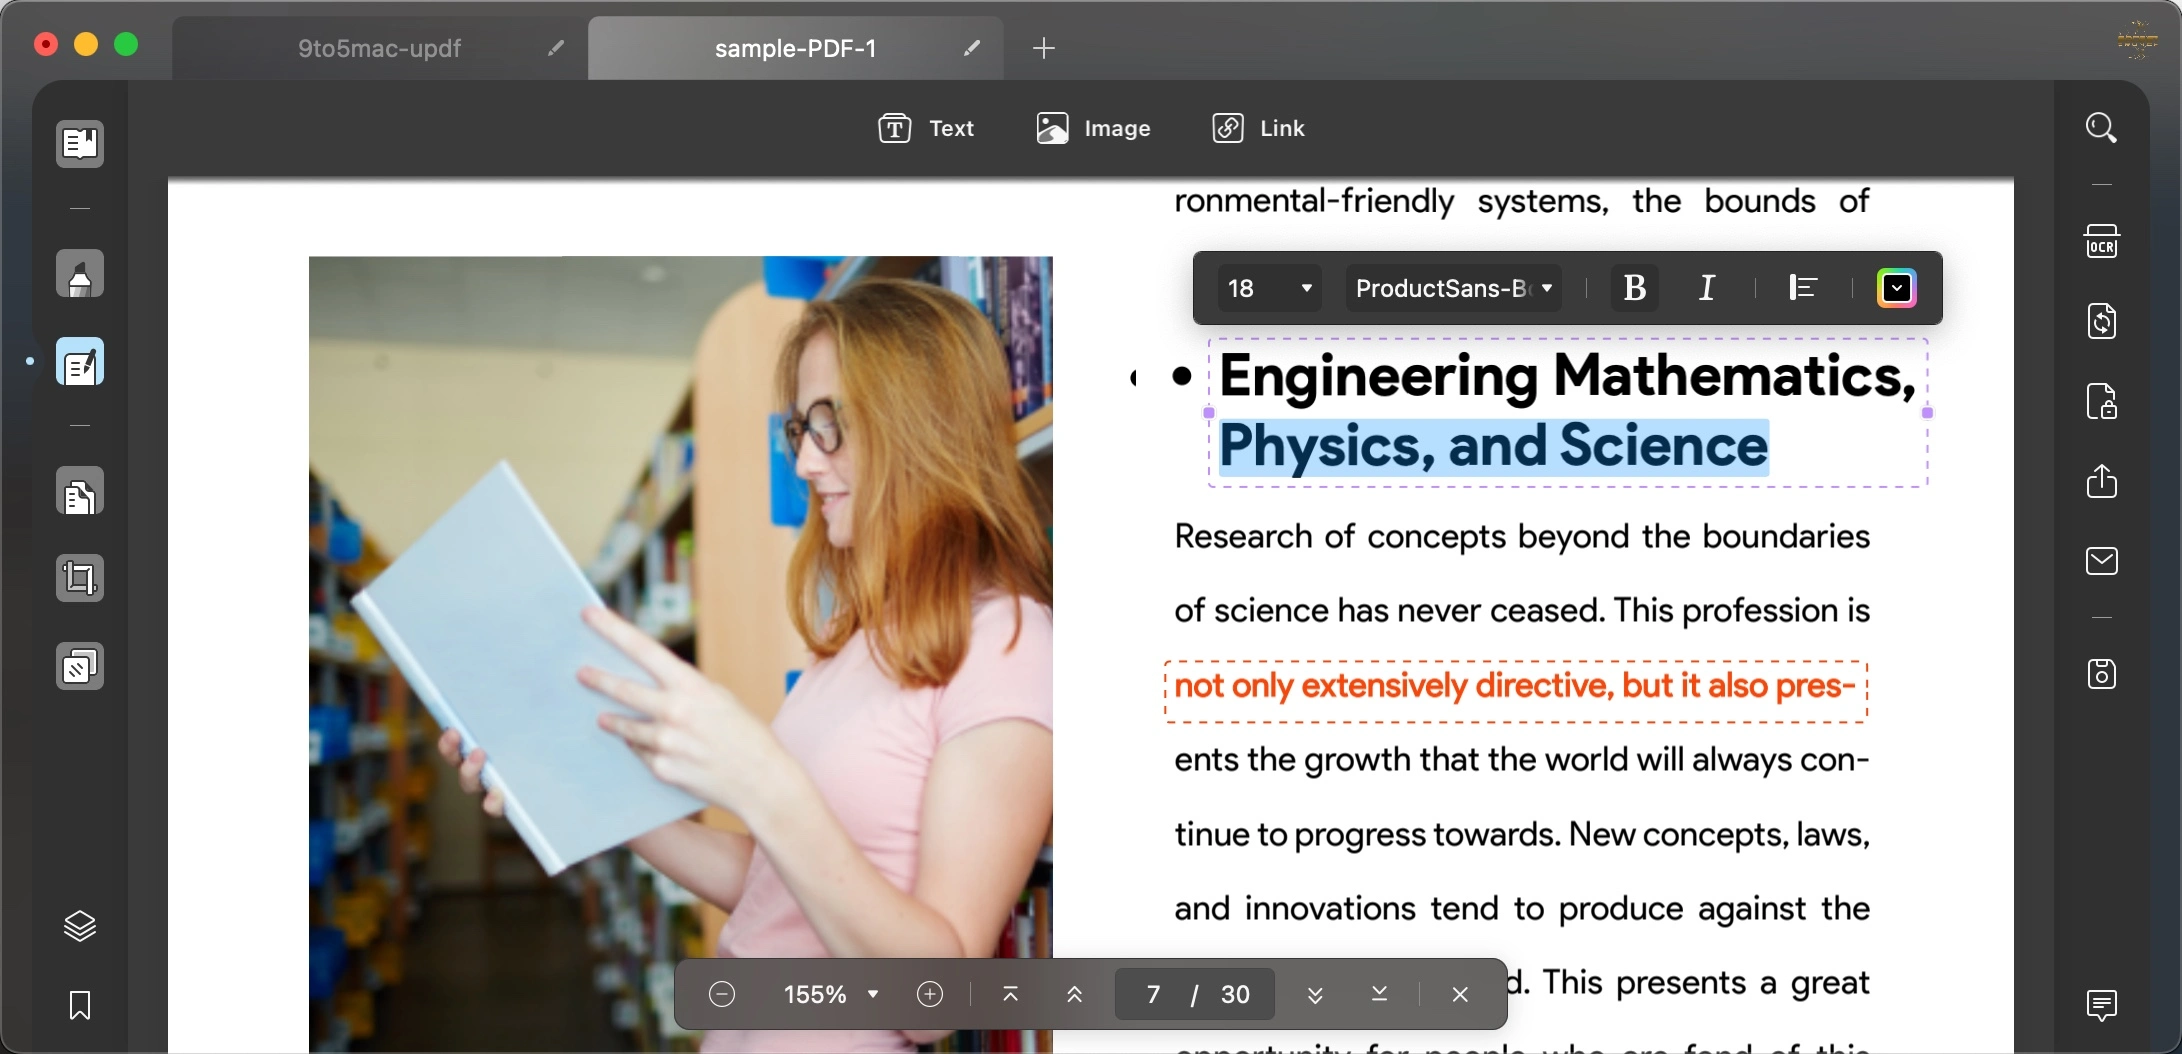Expand the ProductSans font family dropdown
Image resolution: width=2182 pixels, height=1054 pixels.
[x=1452, y=288]
